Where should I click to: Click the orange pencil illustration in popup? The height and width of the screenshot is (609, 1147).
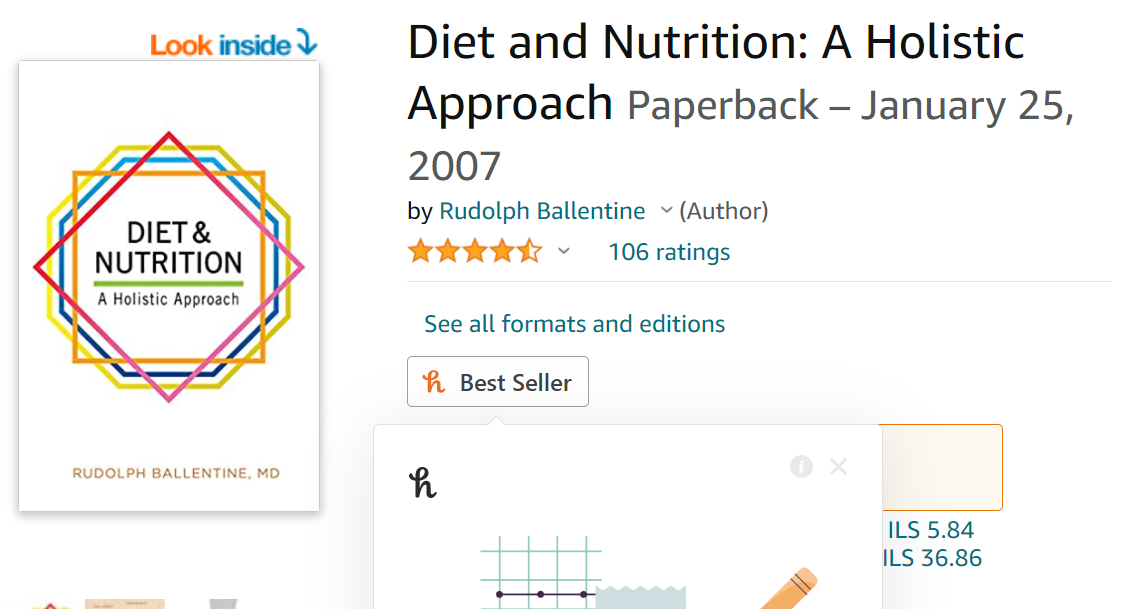pyautogui.click(x=790, y=589)
